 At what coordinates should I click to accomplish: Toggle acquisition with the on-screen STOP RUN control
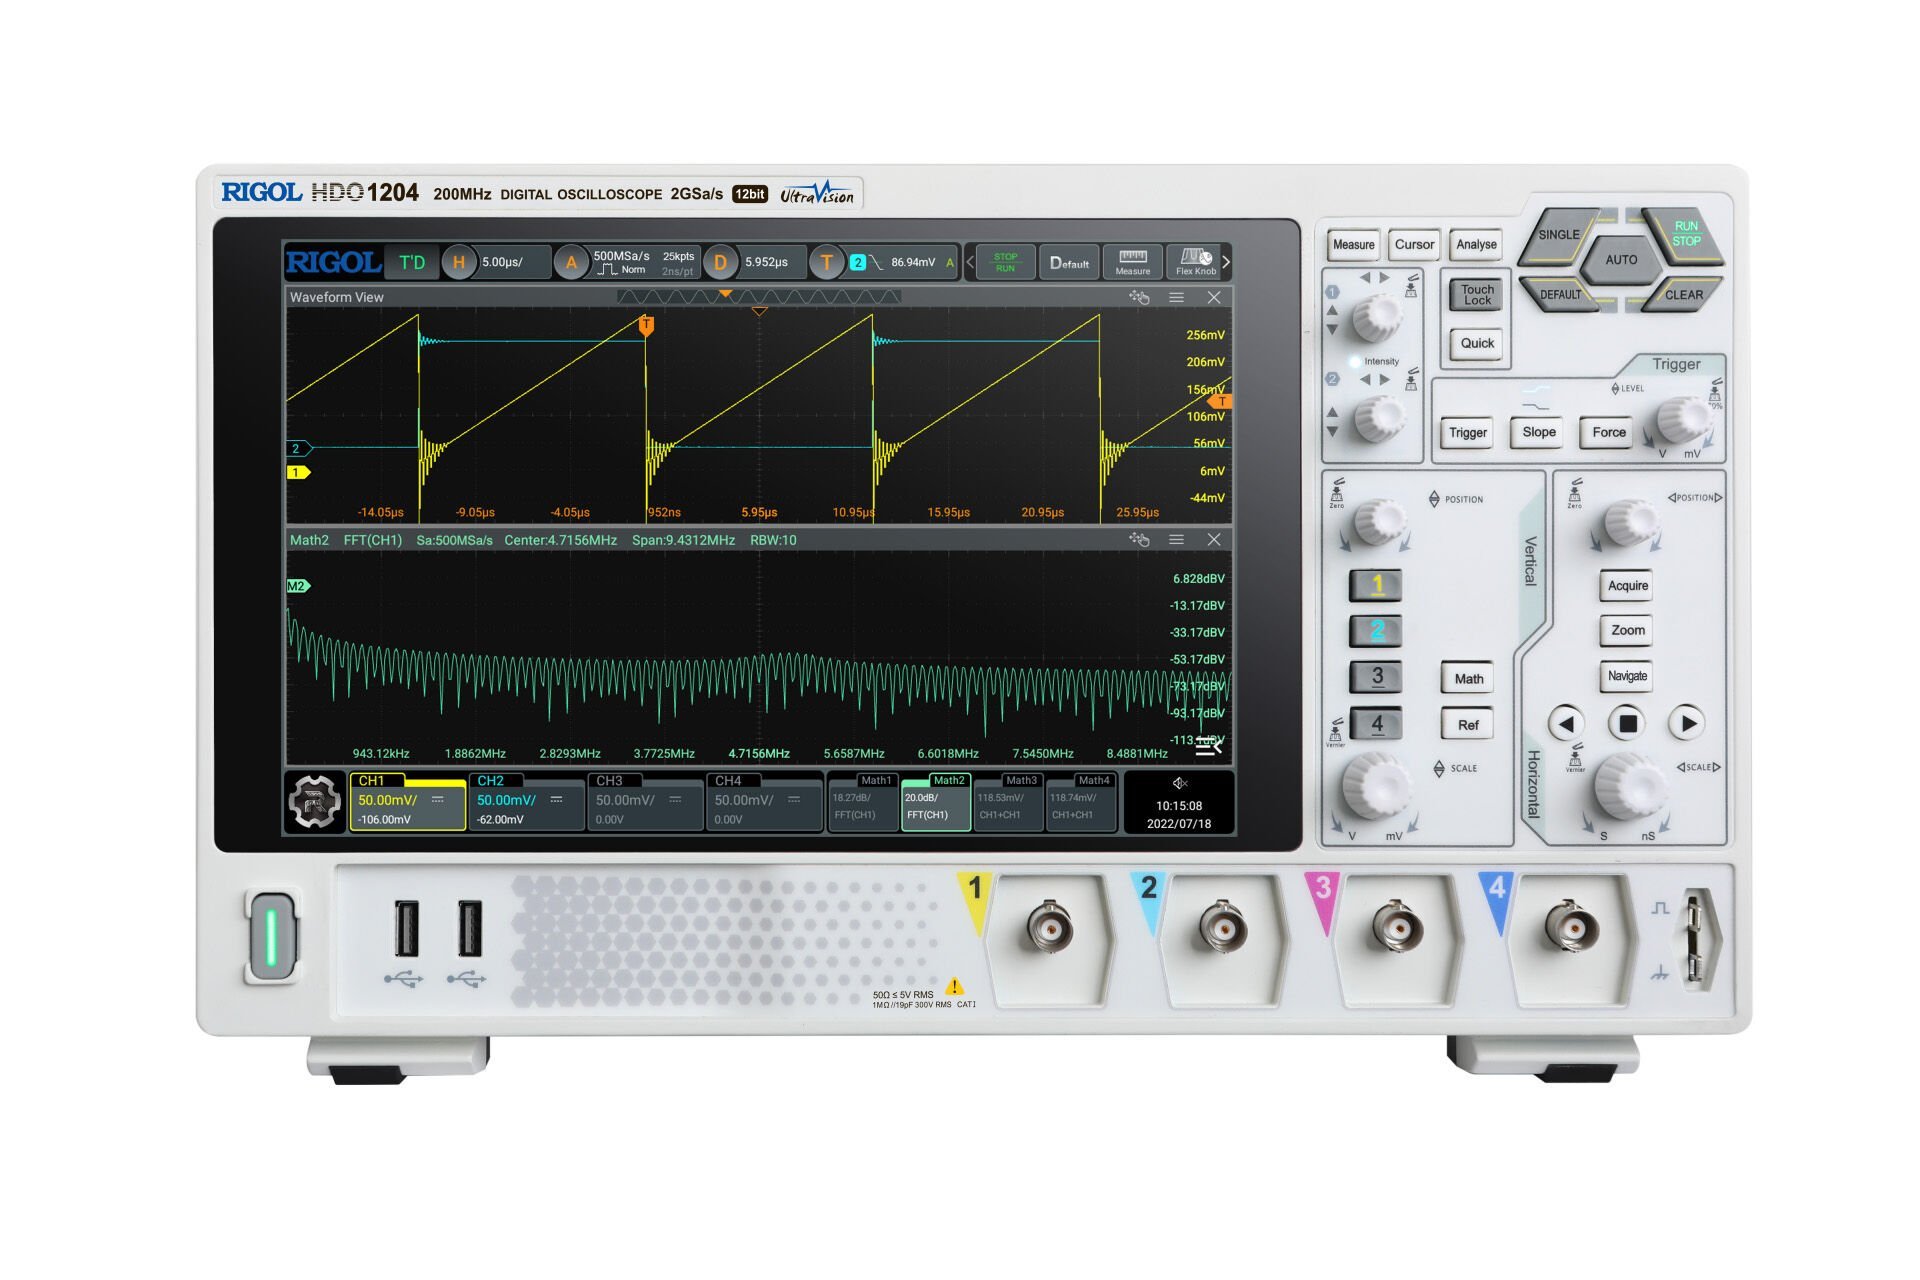(x=1006, y=263)
